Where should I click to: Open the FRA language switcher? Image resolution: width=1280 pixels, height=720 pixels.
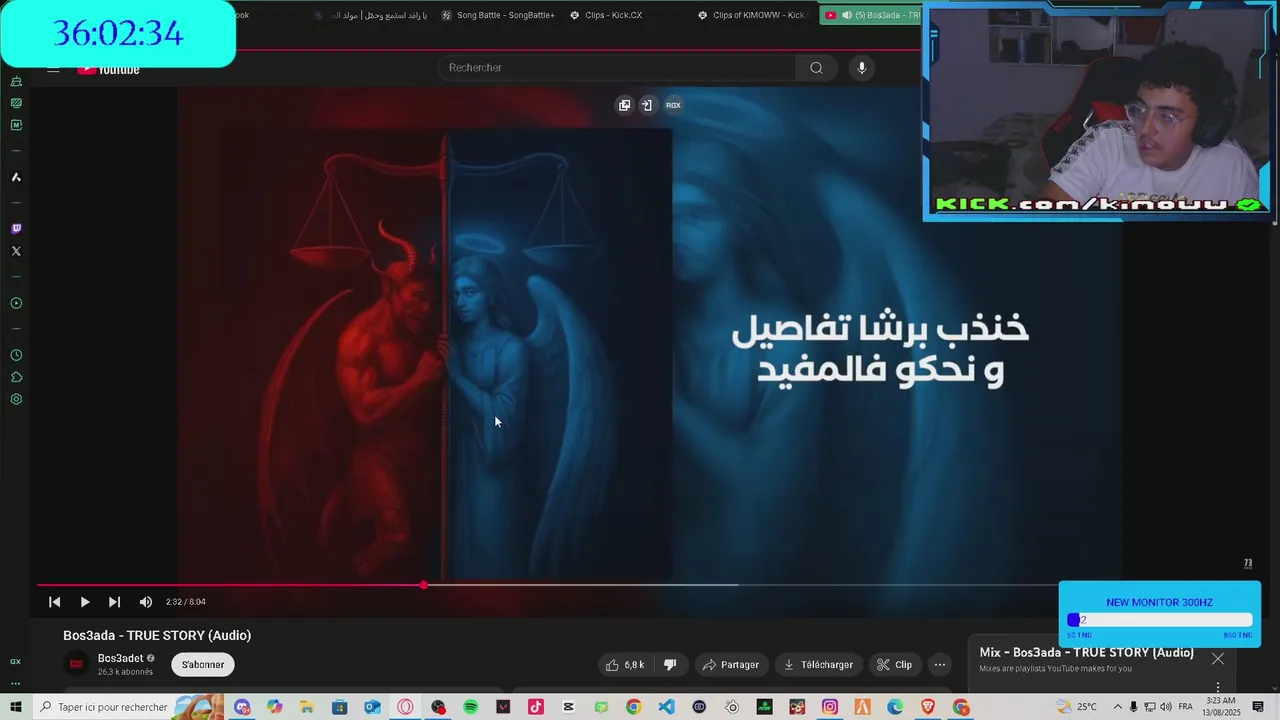[1185, 707]
